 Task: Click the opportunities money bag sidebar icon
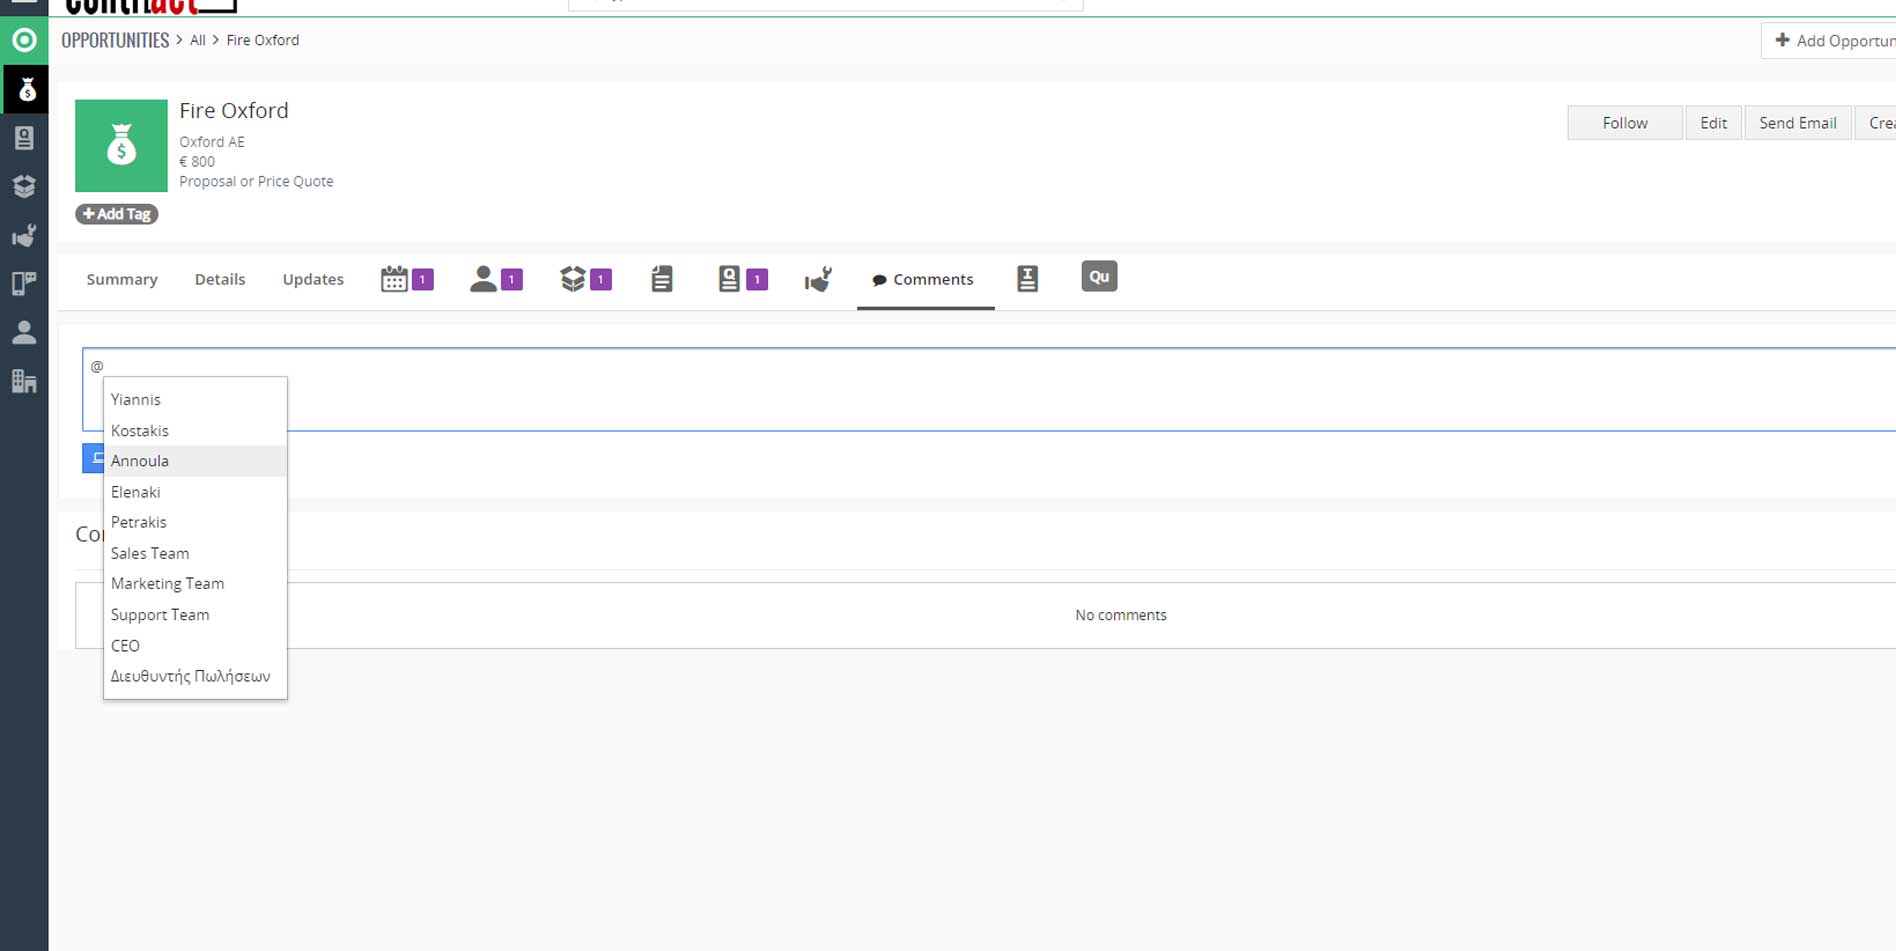pos(25,90)
